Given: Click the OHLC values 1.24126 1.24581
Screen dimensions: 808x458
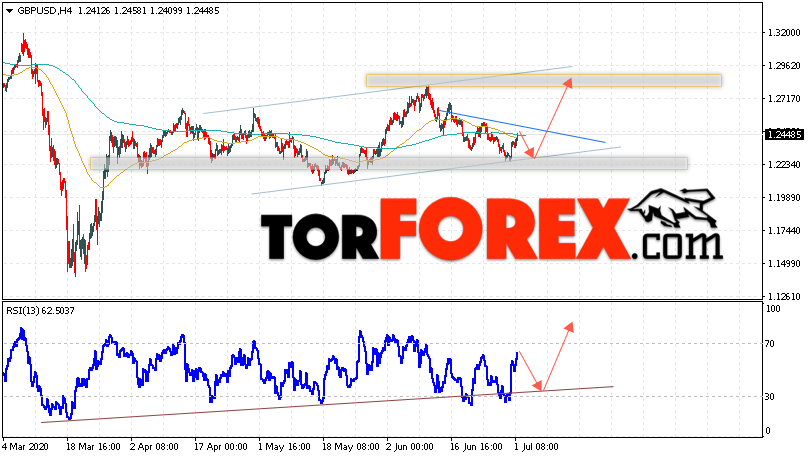Looking at the screenshot, I should click(113, 11).
